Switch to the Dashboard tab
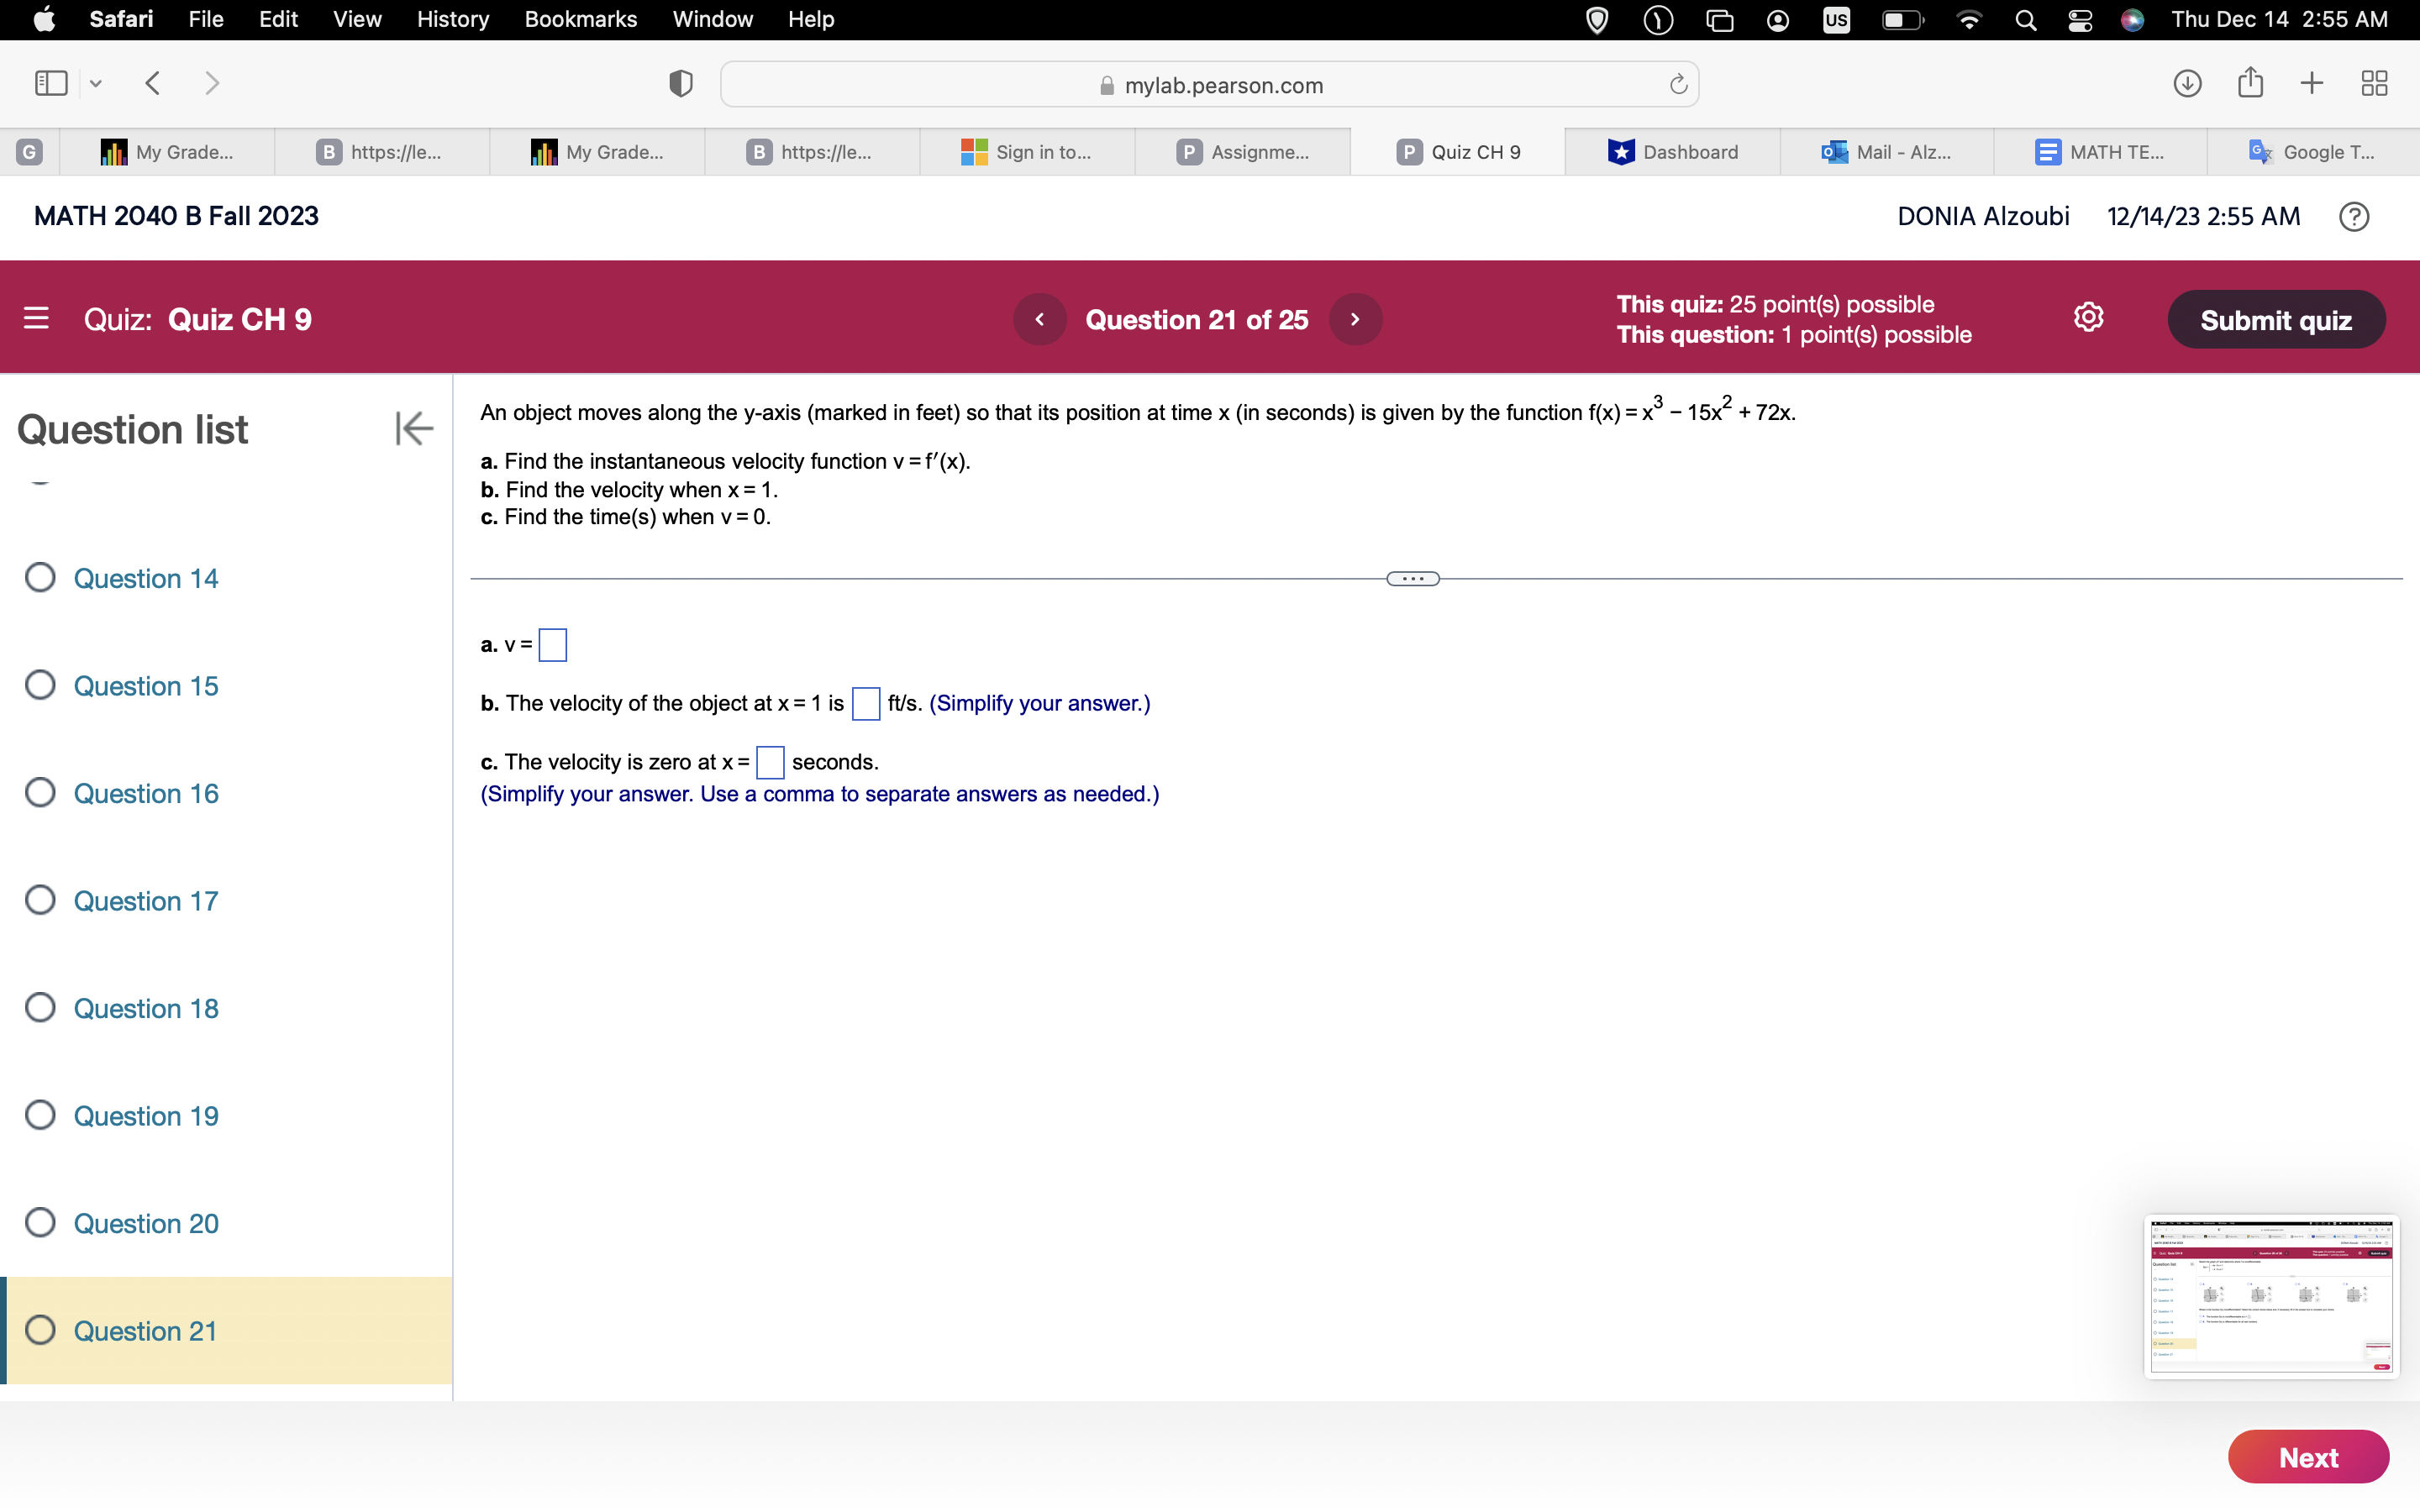2420x1512 pixels. (1672, 152)
